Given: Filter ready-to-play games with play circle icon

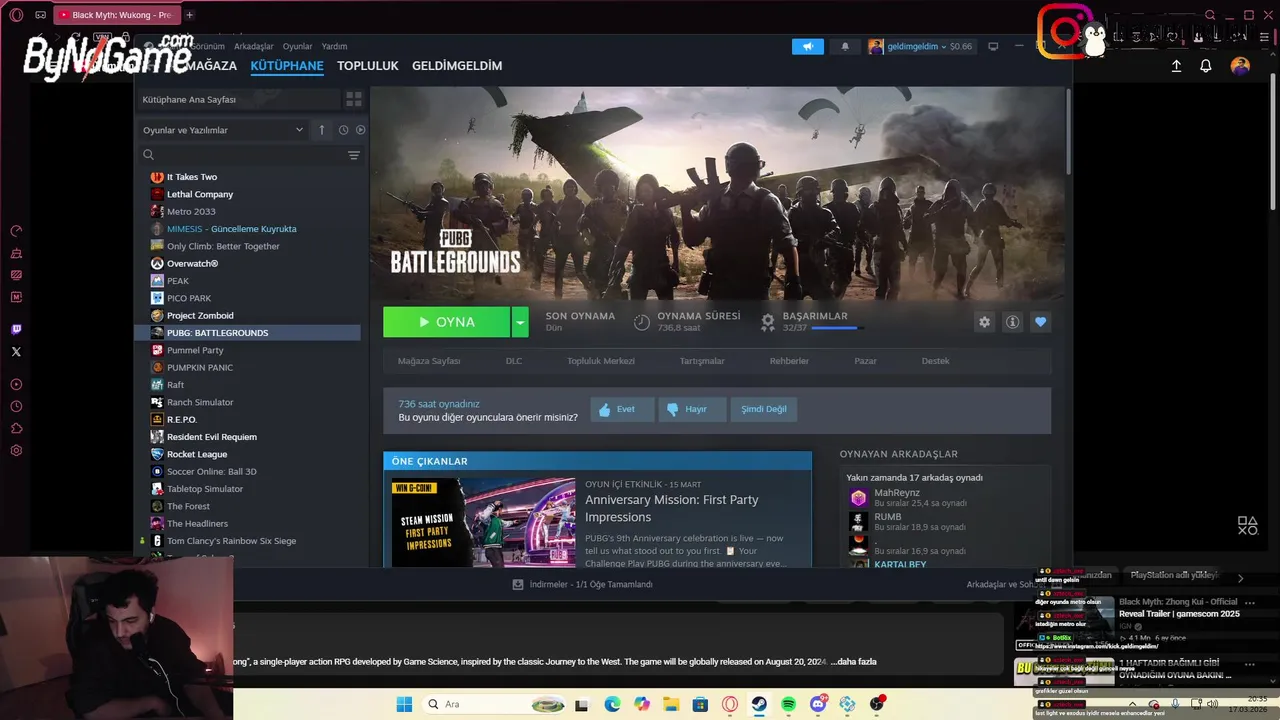Looking at the screenshot, I should [360, 130].
